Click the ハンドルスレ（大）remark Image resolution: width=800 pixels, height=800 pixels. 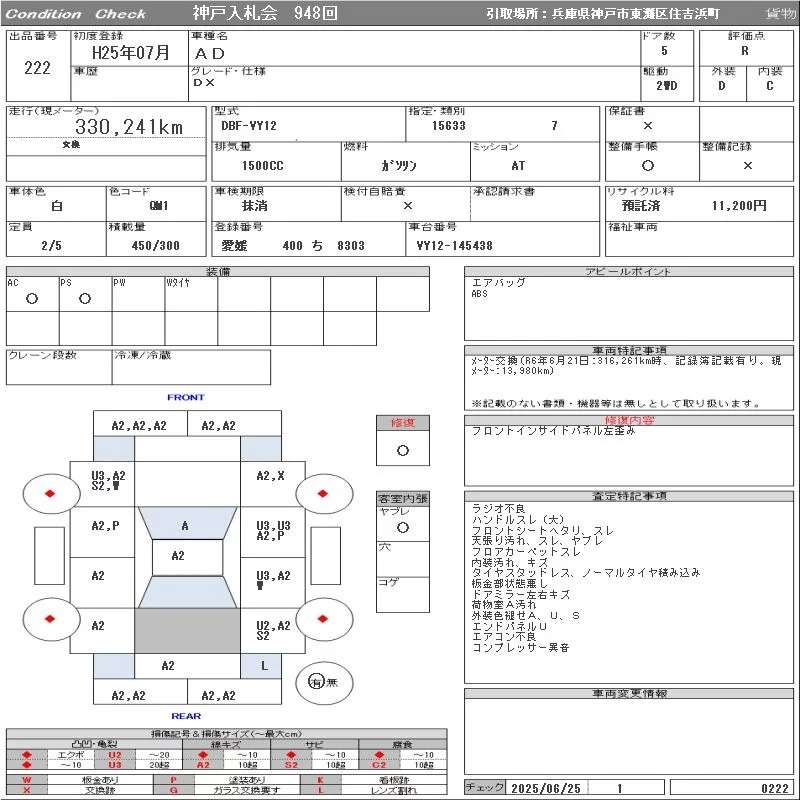click(x=518, y=519)
